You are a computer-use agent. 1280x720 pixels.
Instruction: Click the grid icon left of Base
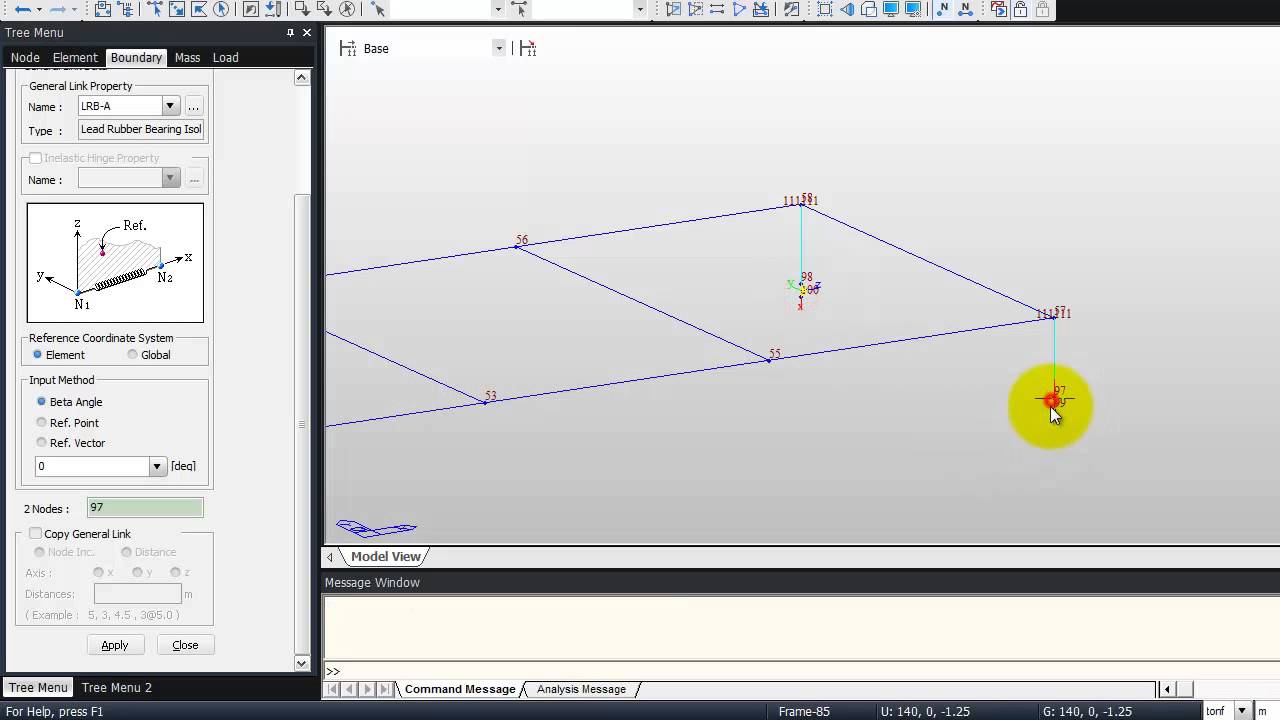click(348, 48)
